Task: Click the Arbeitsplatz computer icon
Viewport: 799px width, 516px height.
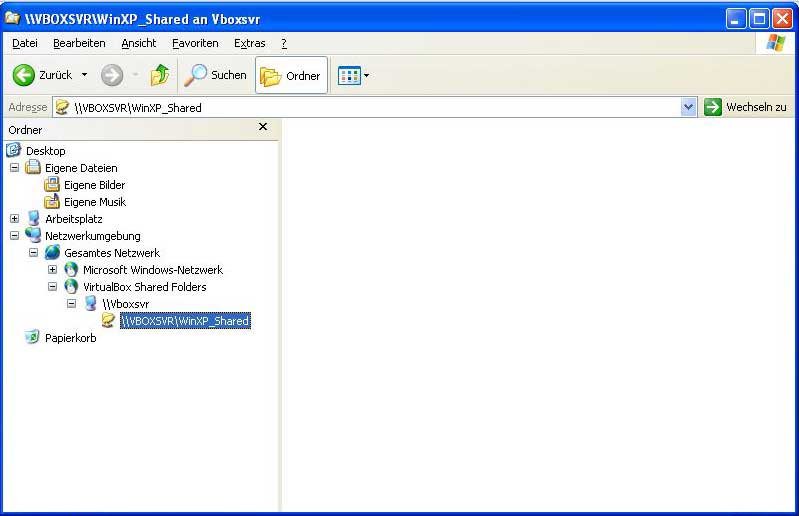Action: pyautogui.click(x=34, y=219)
